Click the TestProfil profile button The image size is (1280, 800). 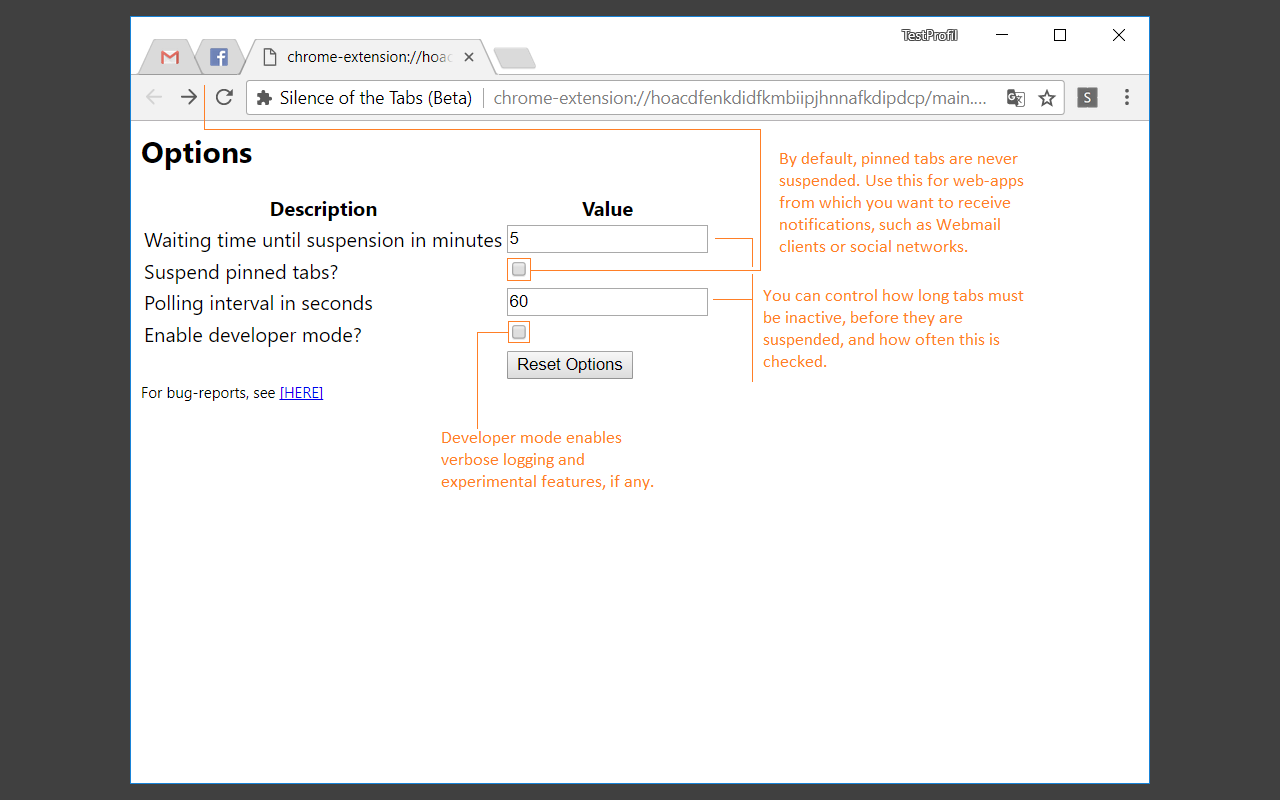point(929,35)
